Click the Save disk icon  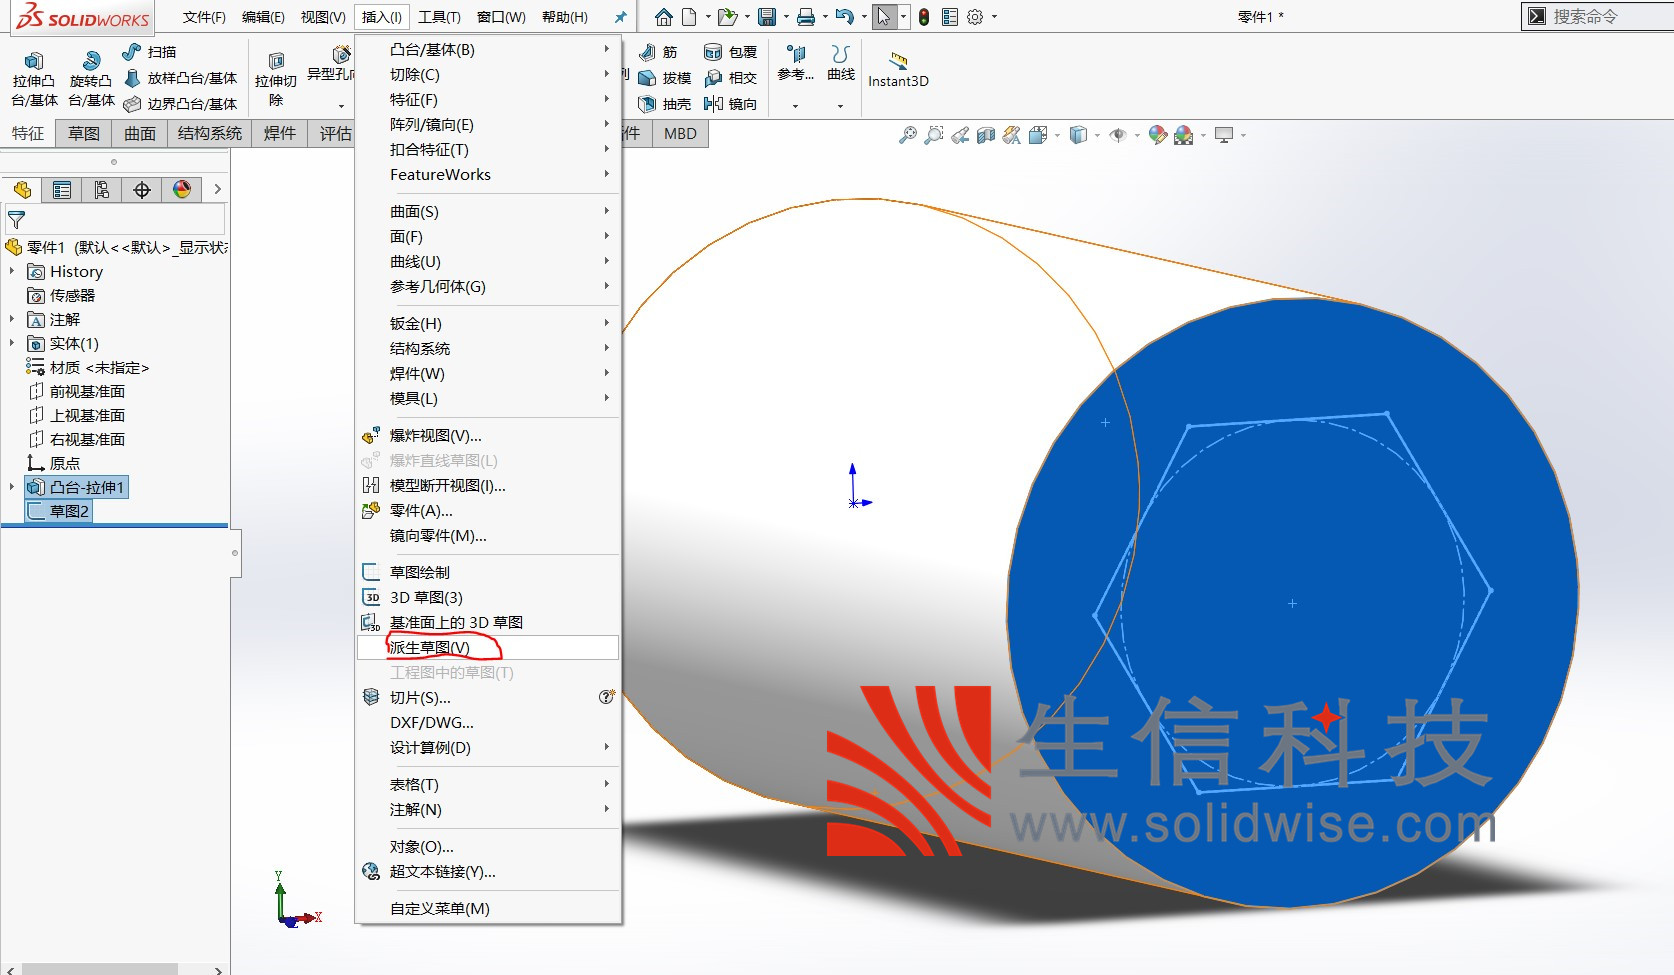click(767, 17)
